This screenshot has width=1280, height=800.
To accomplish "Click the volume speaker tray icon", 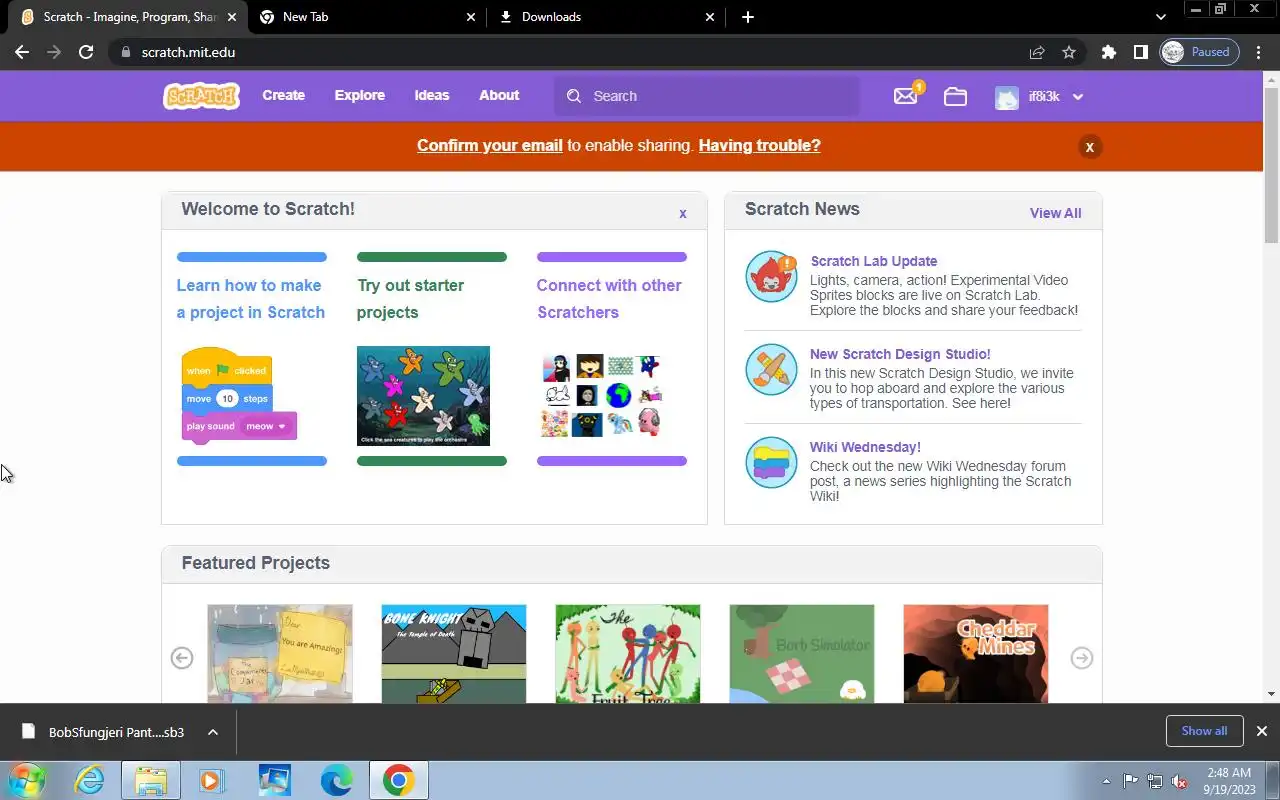I will [x=1179, y=781].
